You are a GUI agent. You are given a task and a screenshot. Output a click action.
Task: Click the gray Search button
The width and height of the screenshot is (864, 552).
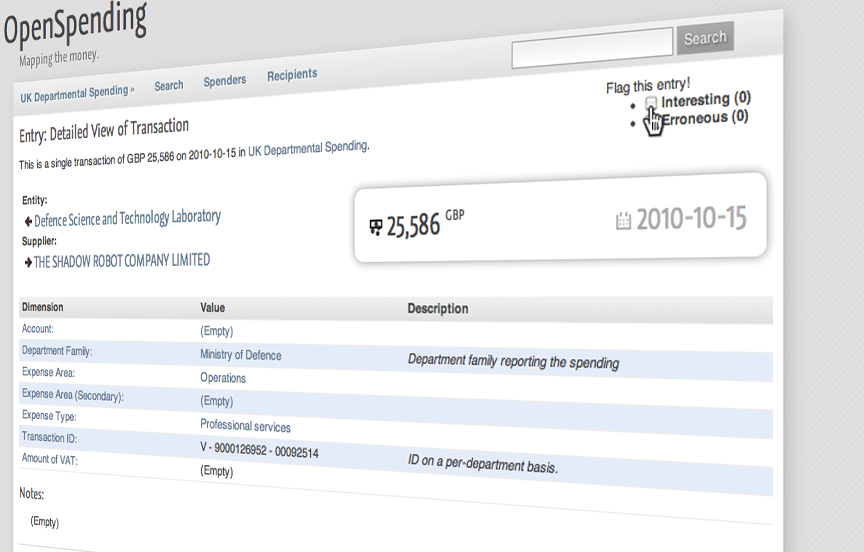[x=705, y=38]
